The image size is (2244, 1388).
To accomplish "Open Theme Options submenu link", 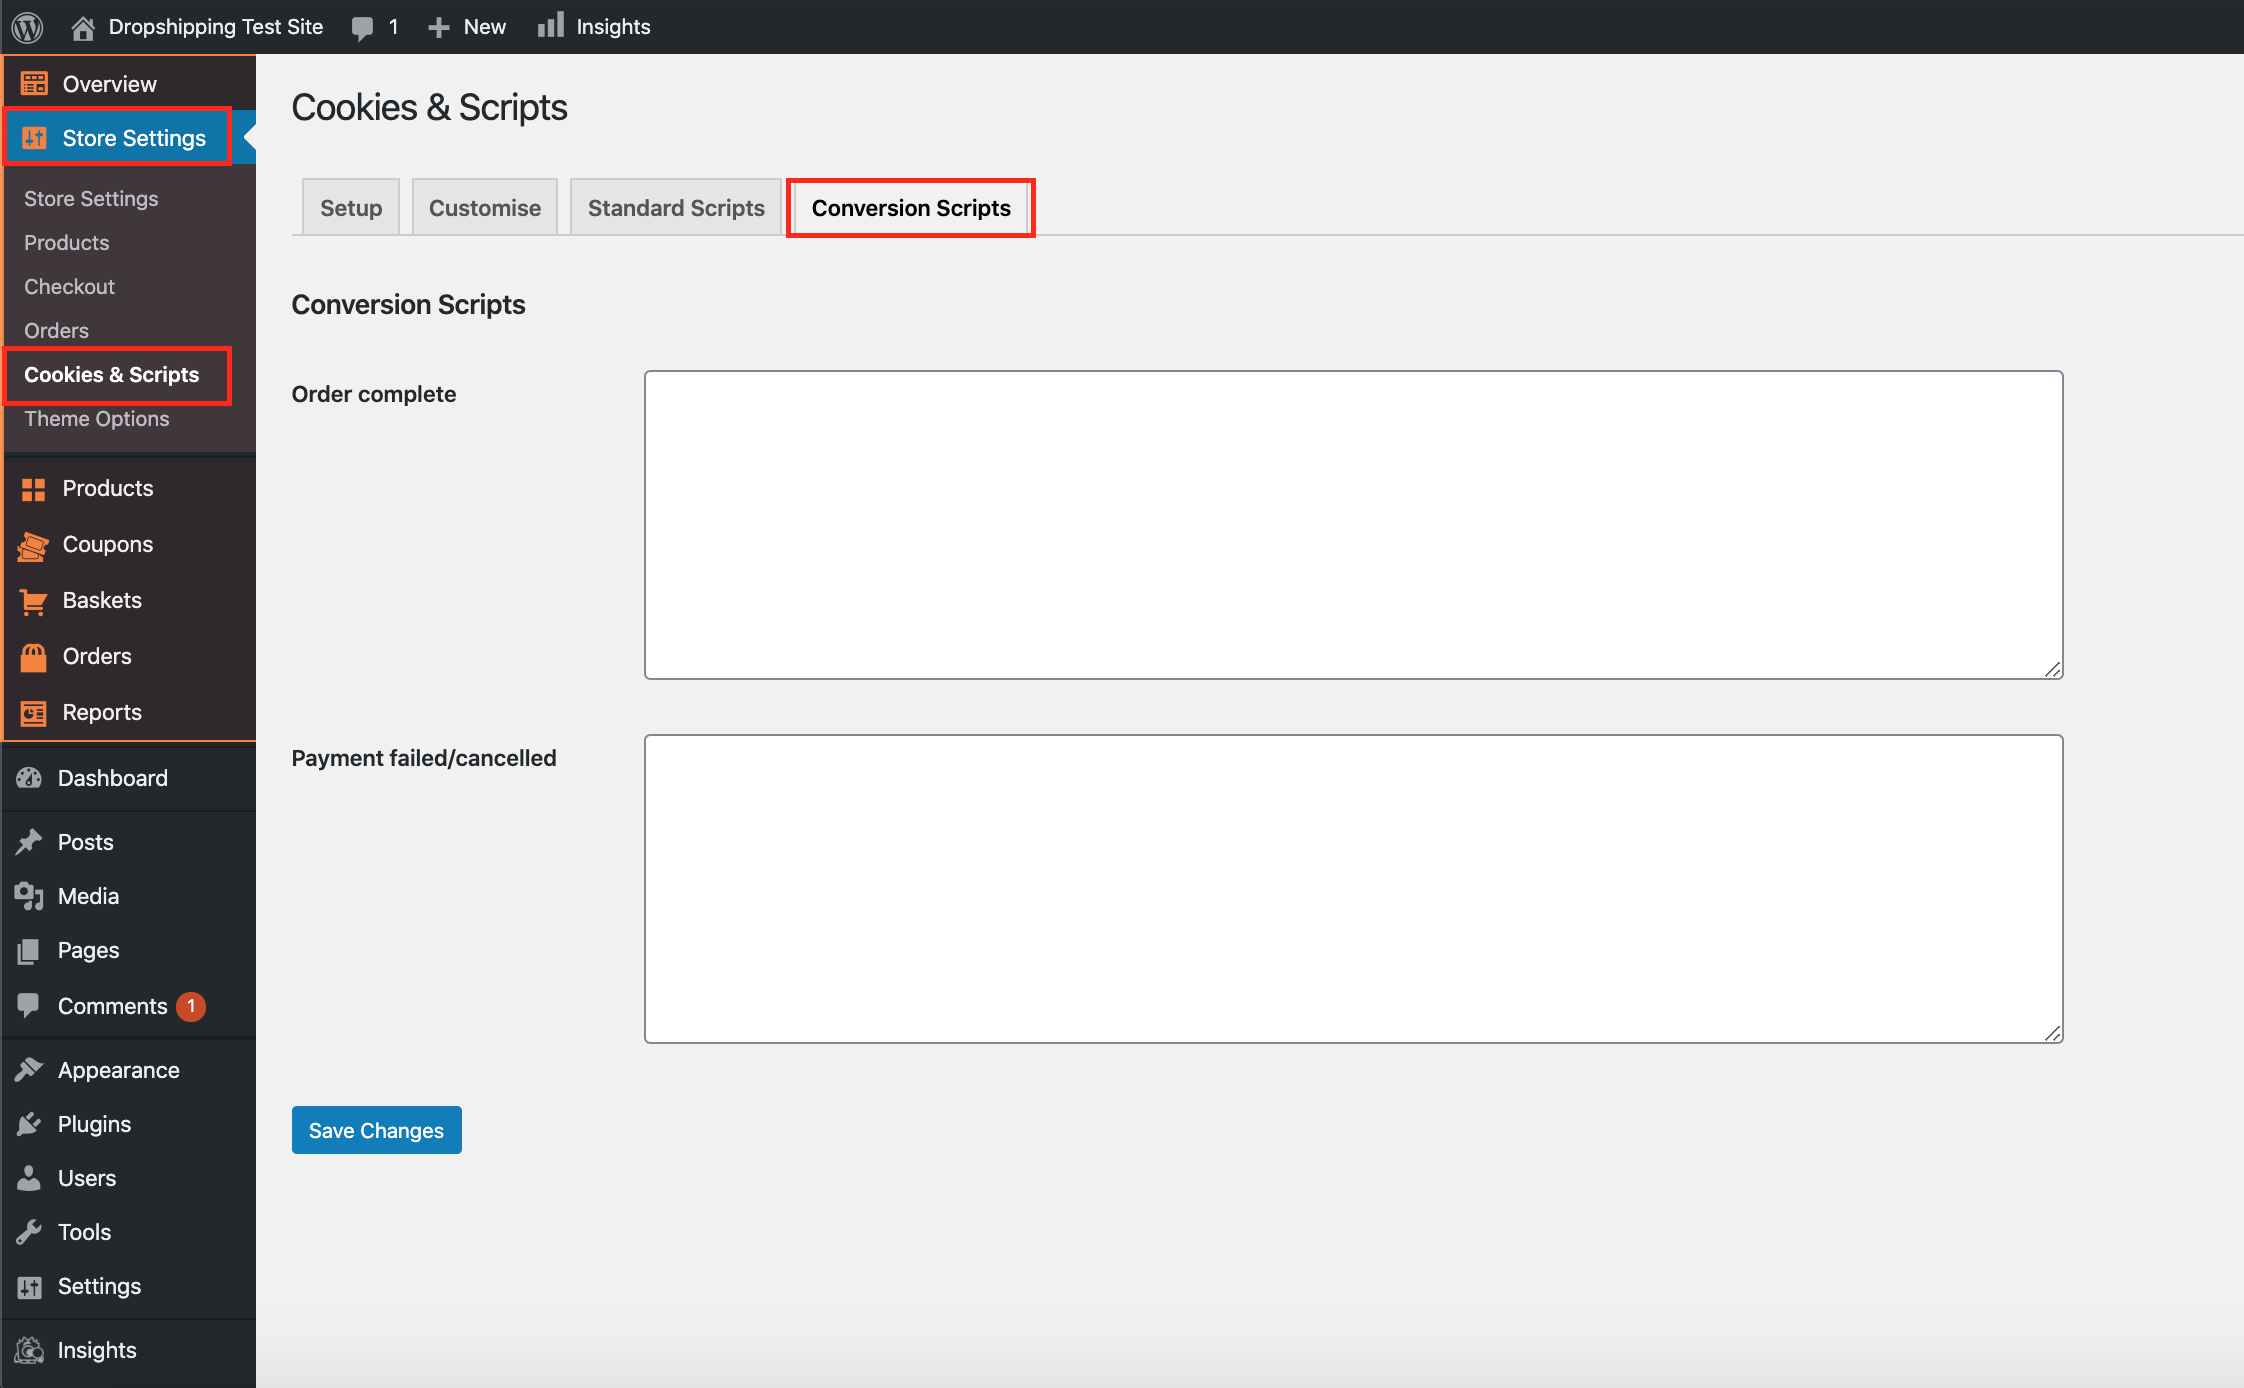I will 96,419.
